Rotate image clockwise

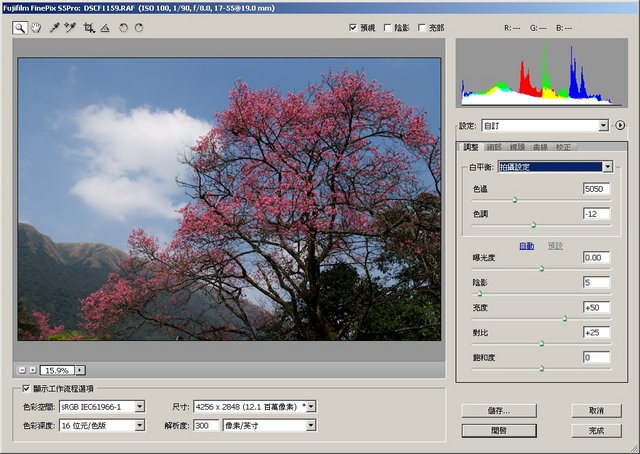139,28
